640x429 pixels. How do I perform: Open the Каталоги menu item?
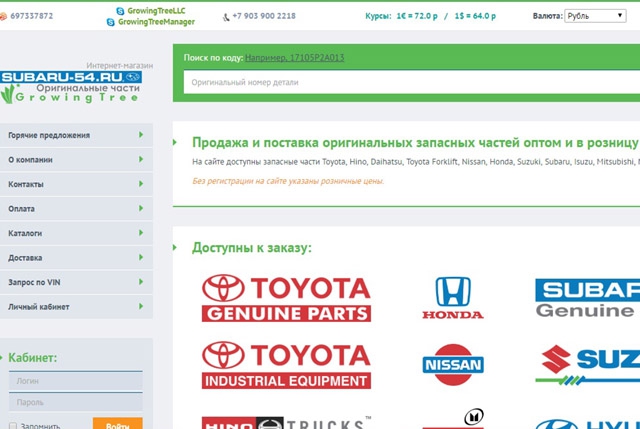click(x=76, y=233)
